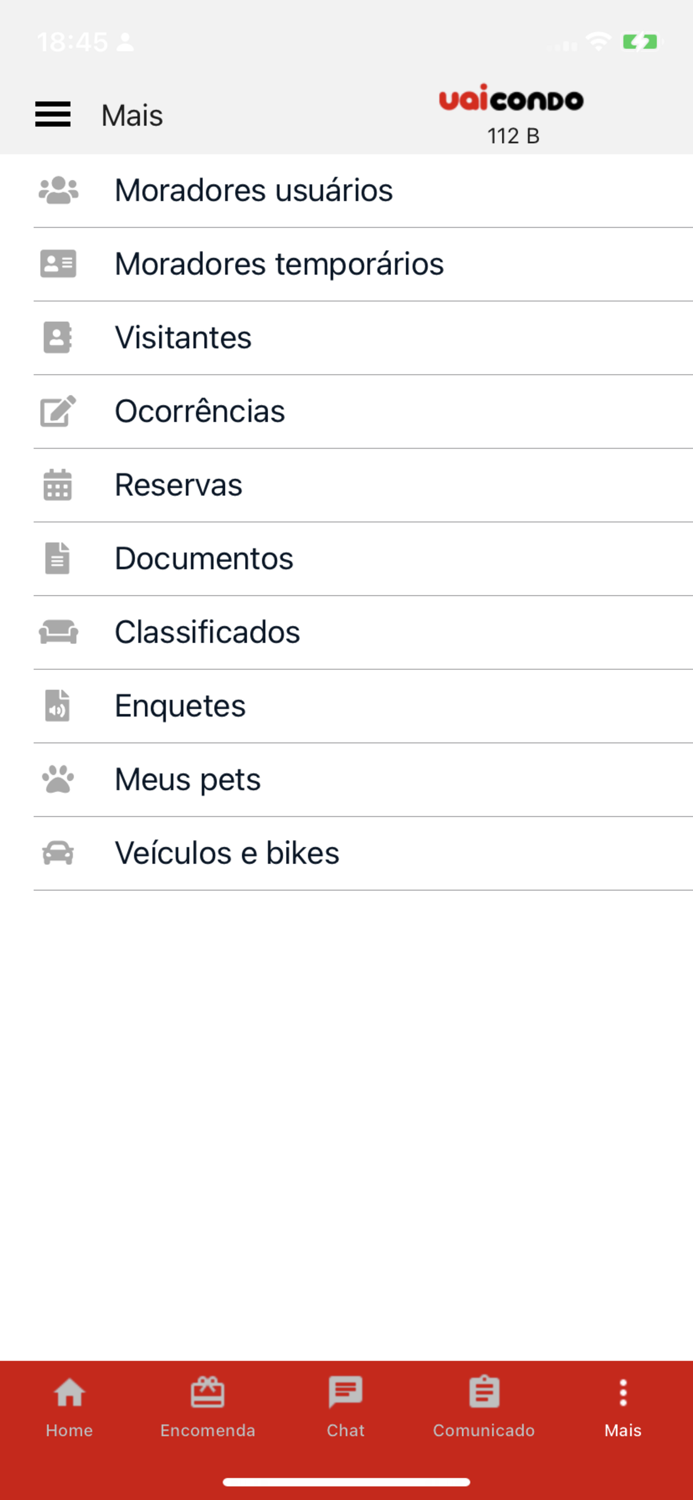Tap the 112 B unit label
The height and width of the screenshot is (1500, 693).
click(512, 136)
